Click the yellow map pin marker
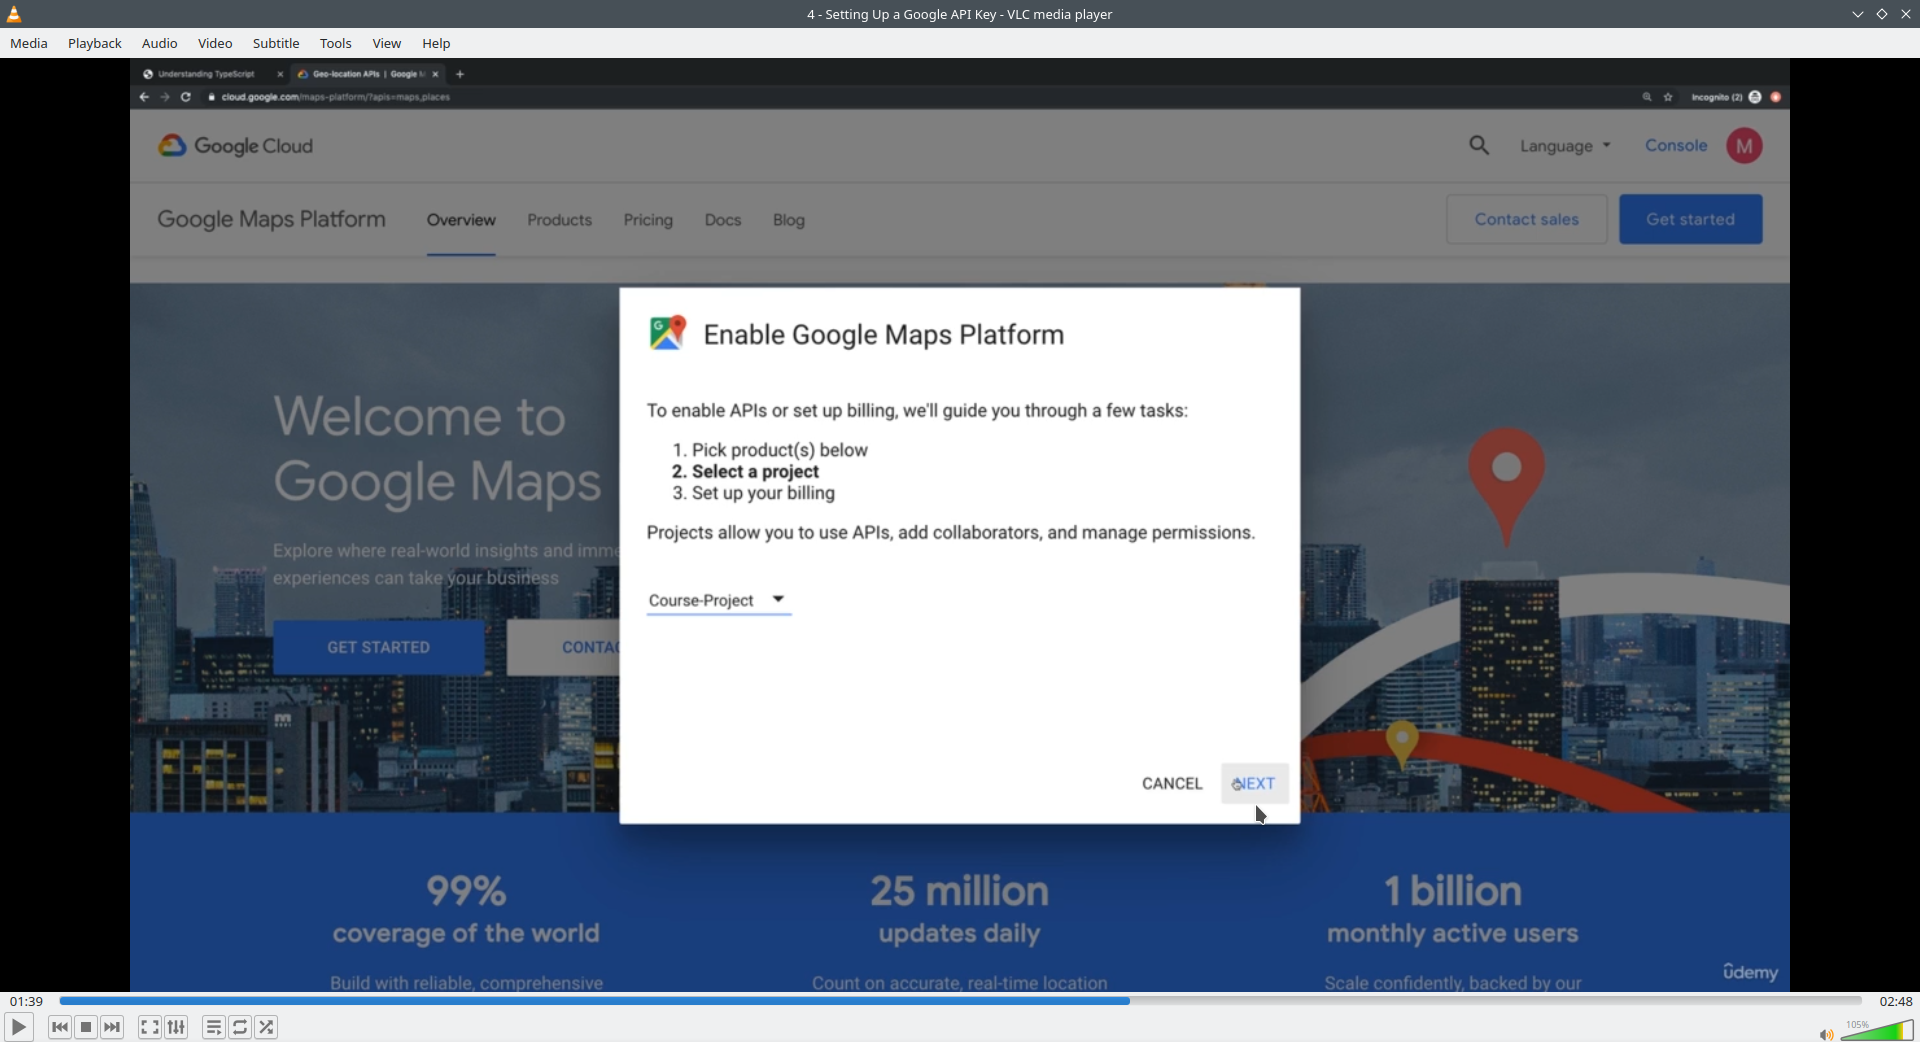Screen dimensions: 1920x1042 click(x=1402, y=743)
